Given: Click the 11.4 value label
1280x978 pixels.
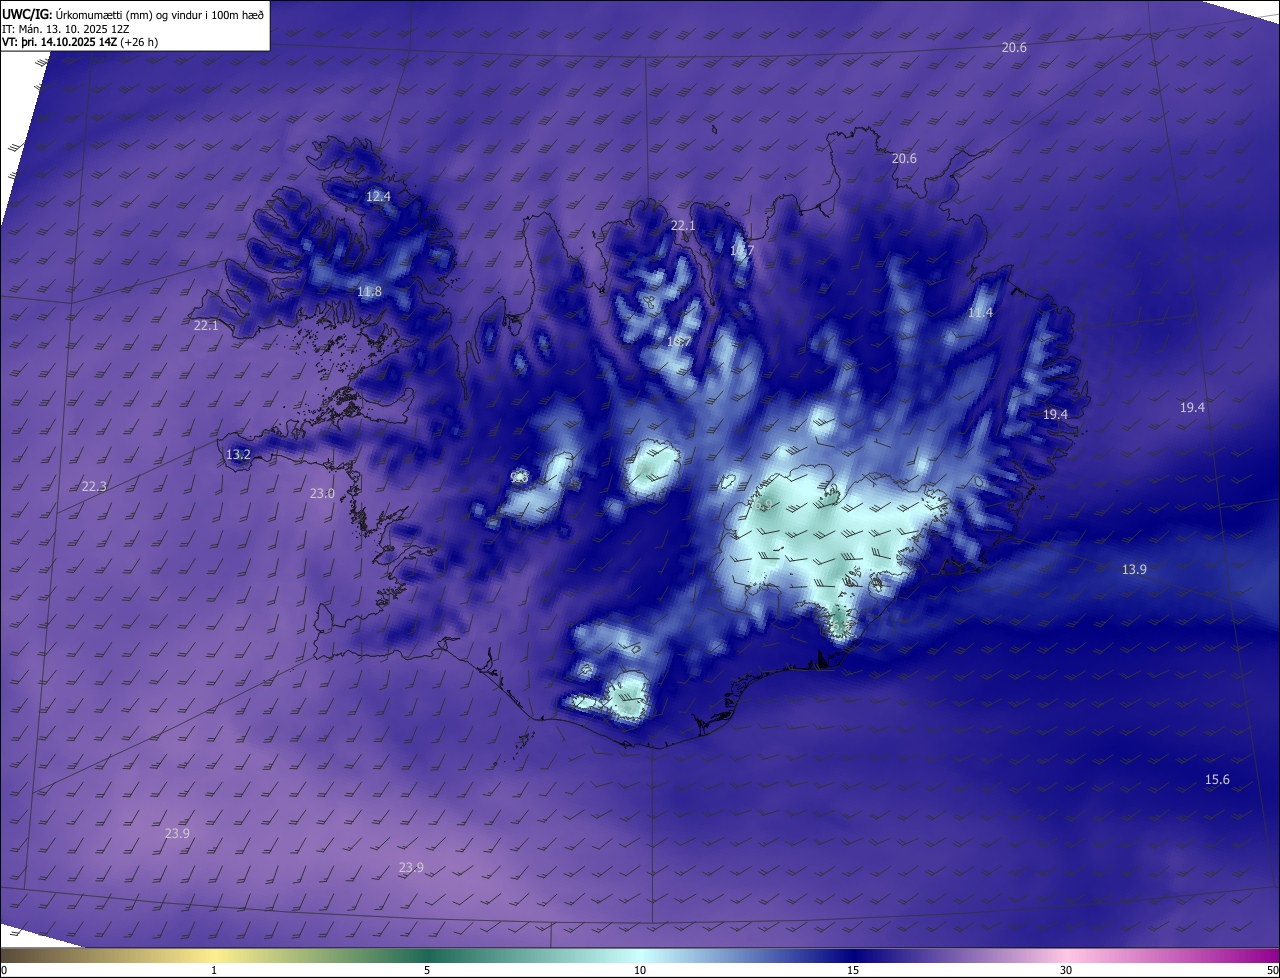Looking at the screenshot, I should pos(980,313).
